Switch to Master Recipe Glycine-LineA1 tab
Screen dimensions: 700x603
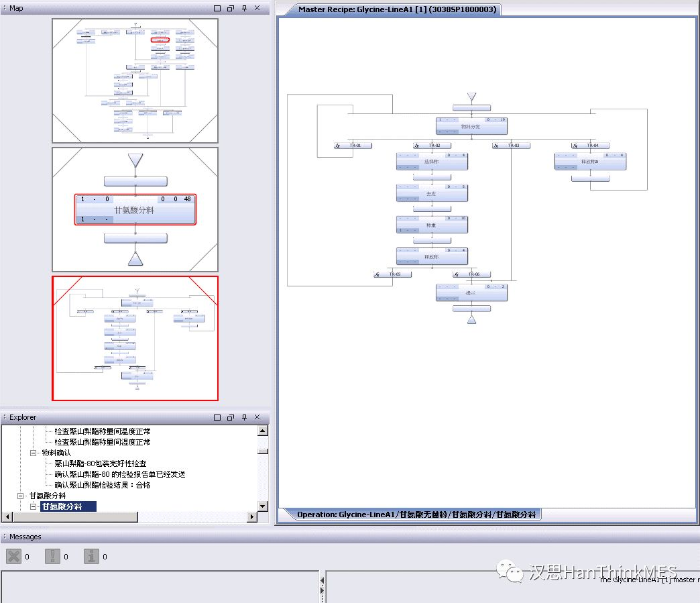(398, 9)
